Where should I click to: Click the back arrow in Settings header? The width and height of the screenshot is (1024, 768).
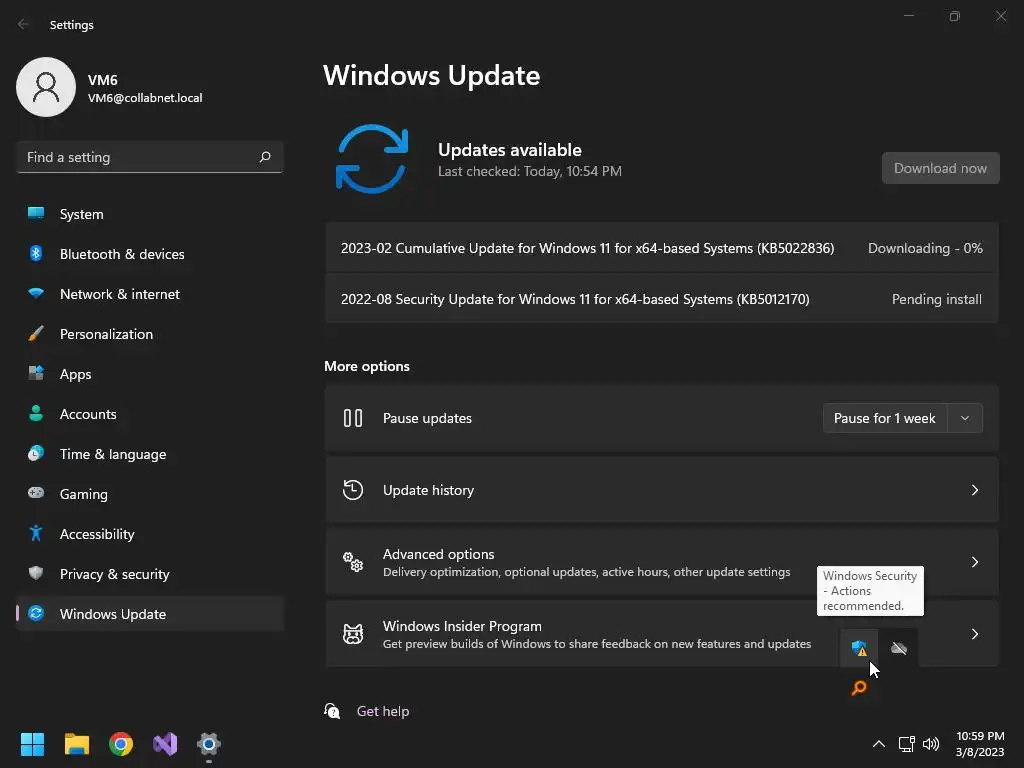pos(24,25)
